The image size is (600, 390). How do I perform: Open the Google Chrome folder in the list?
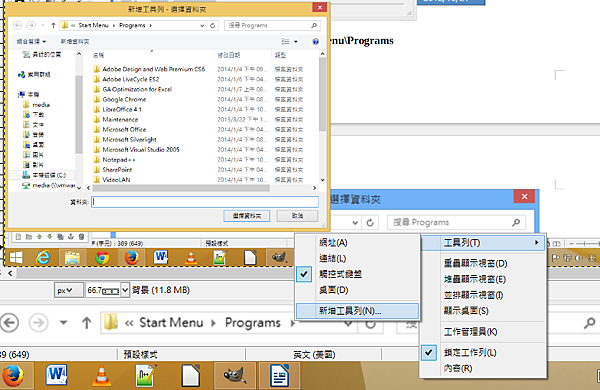click(124, 99)
